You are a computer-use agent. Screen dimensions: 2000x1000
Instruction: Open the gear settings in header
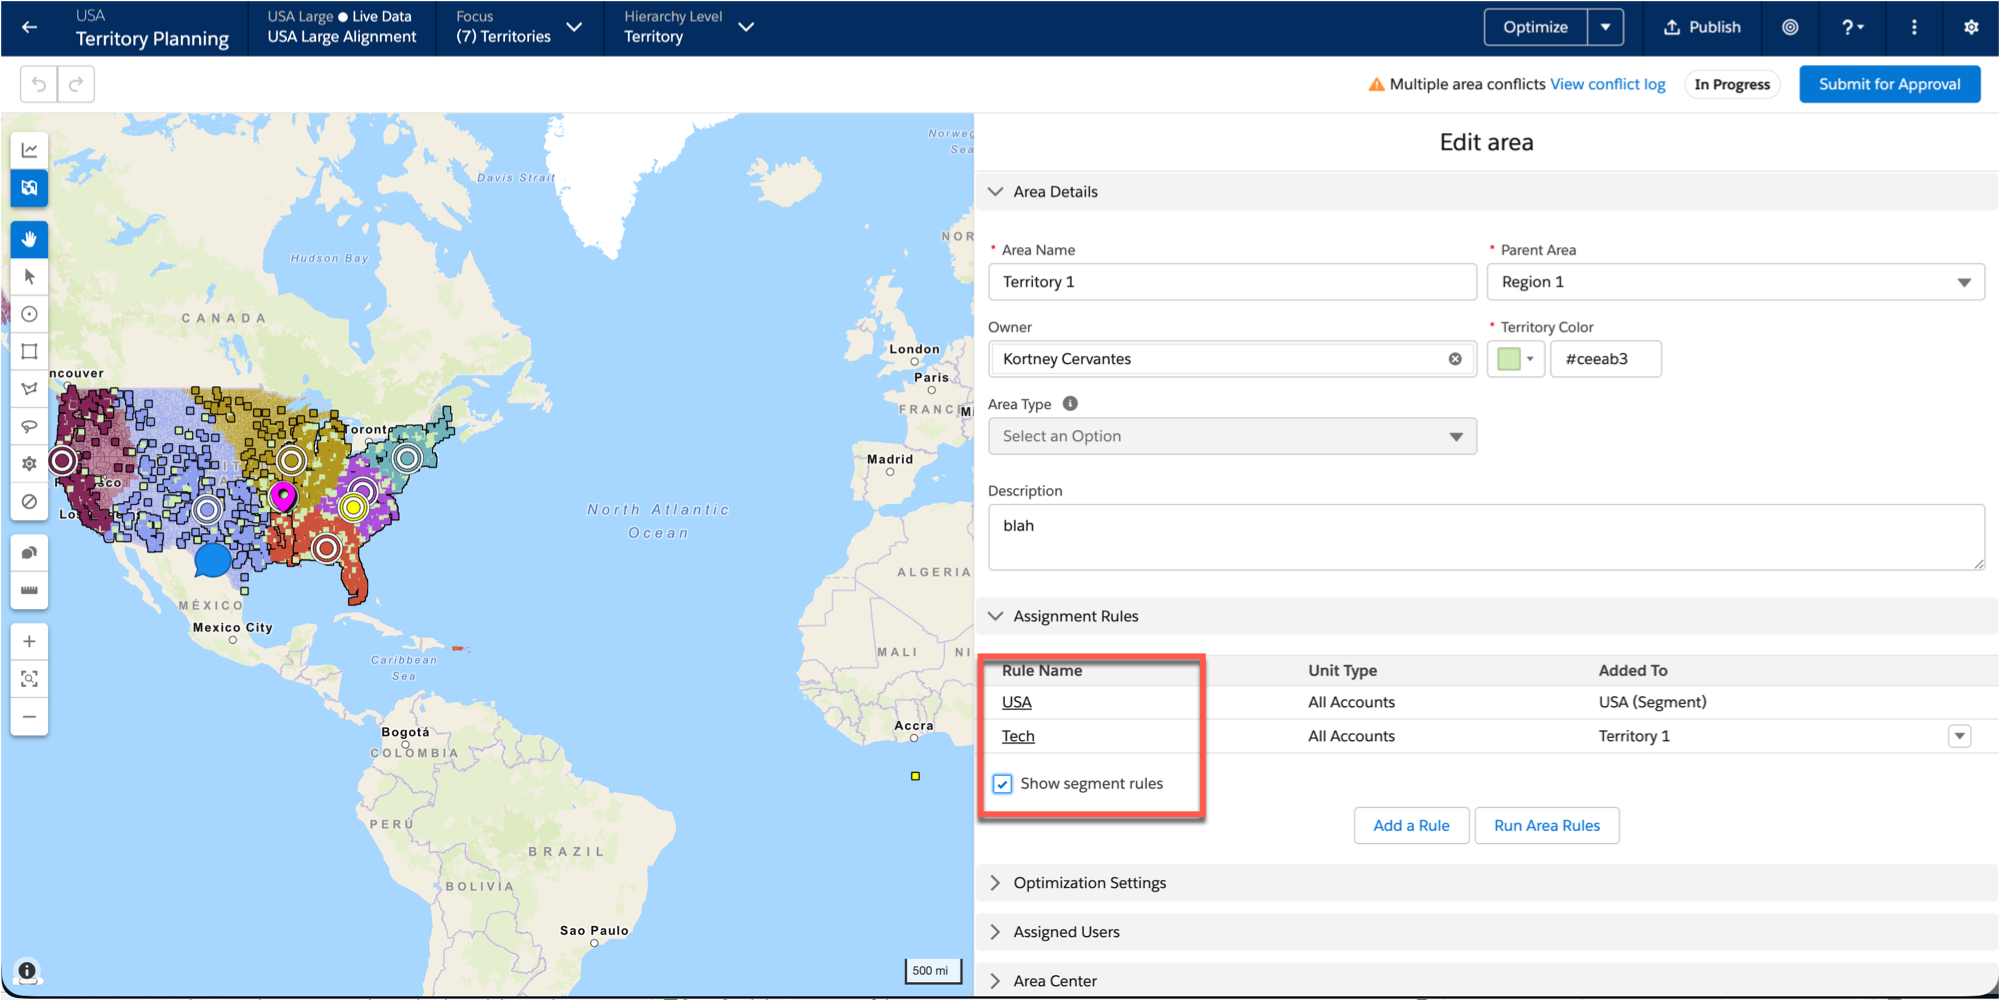click(1971, 27)
